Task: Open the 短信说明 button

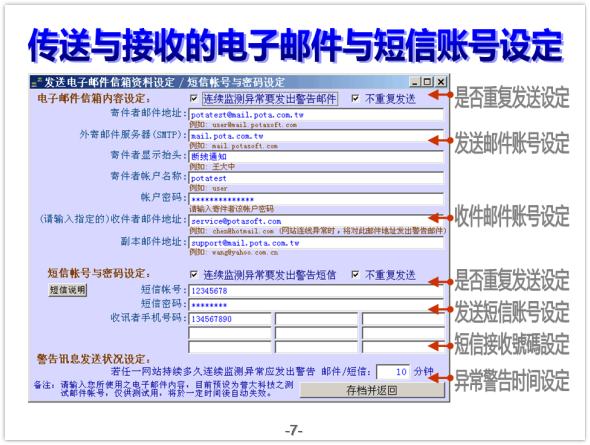Action: tap(68, 290)
